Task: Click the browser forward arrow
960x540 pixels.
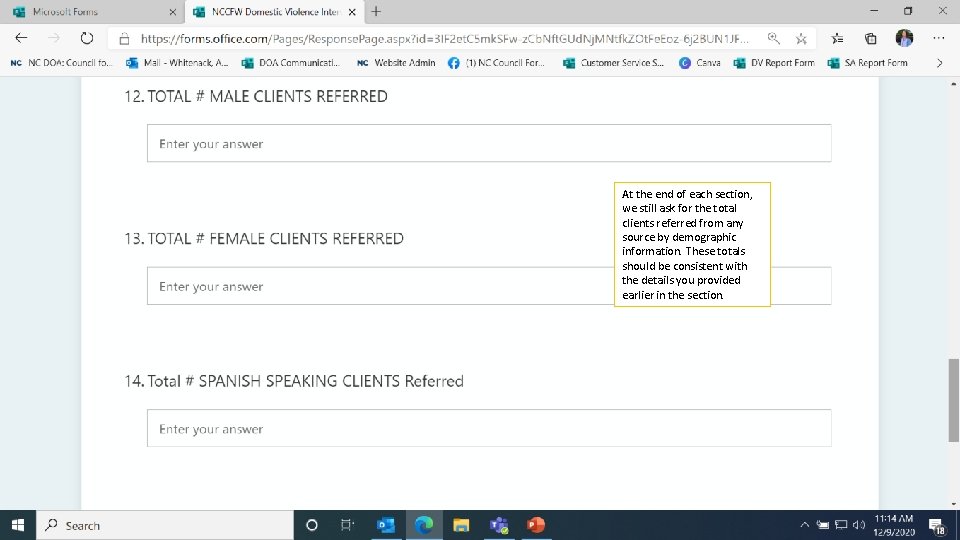Action: 54,38
